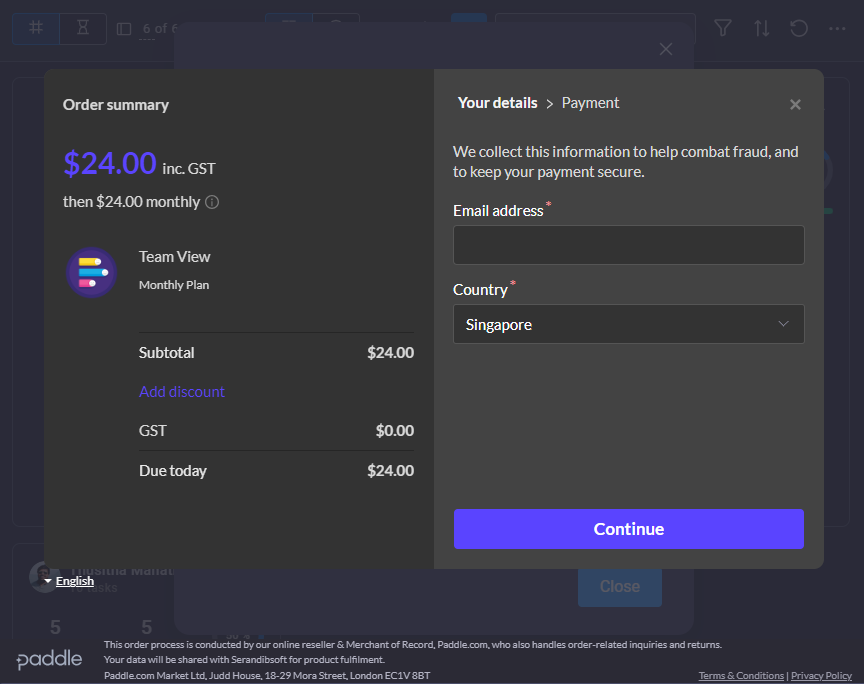Select the Payment step in breadcrumb
This screenshot has width=864, height=684.
point(590,103)
